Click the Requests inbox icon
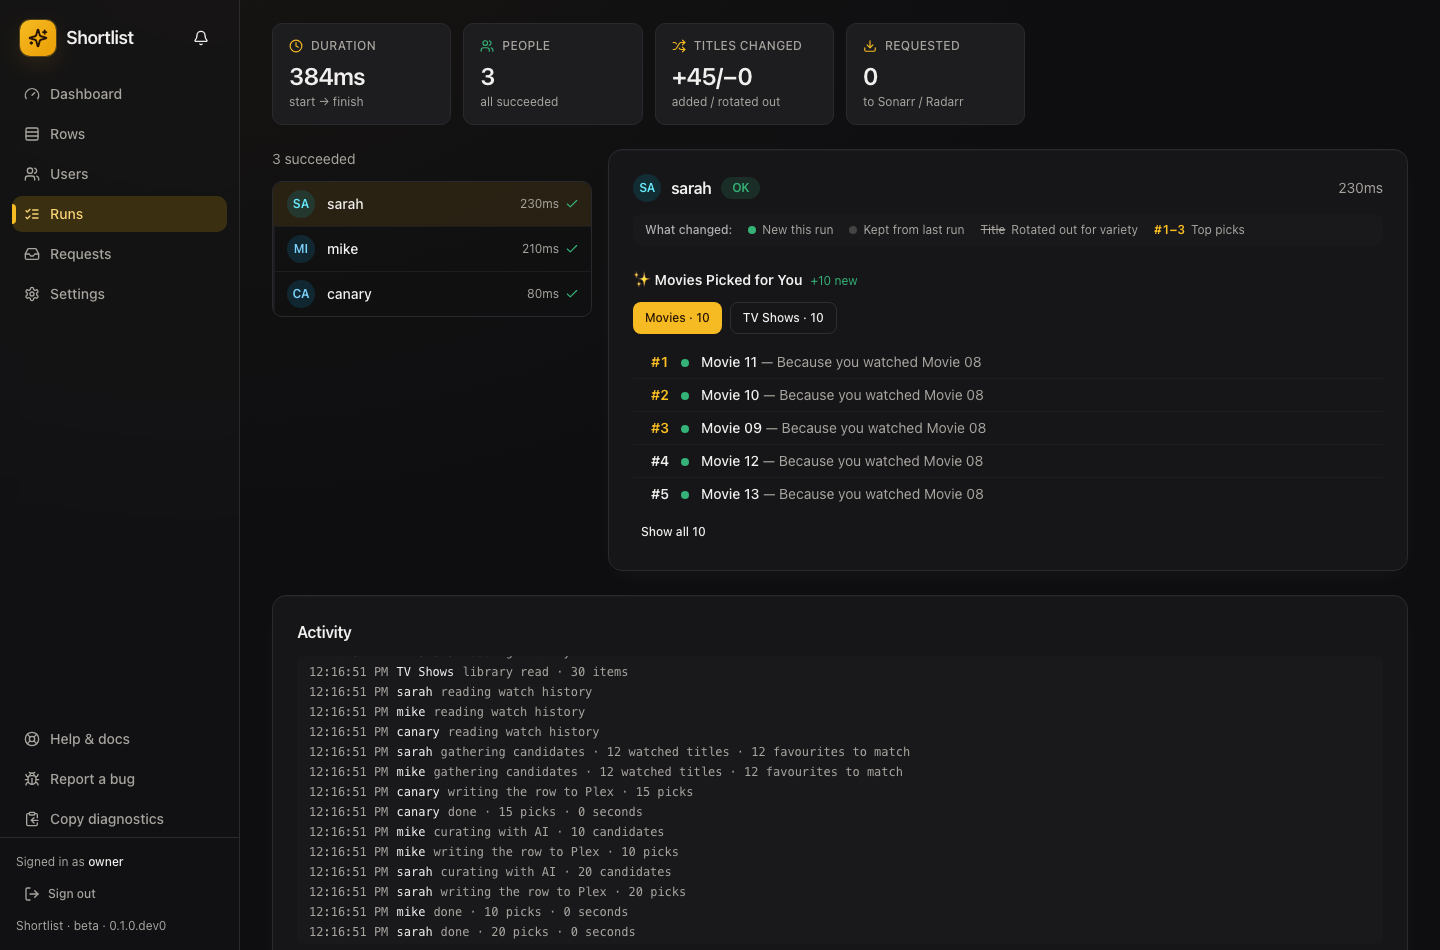The height and width of the screenshot is (950, 1440). (32, 254)
